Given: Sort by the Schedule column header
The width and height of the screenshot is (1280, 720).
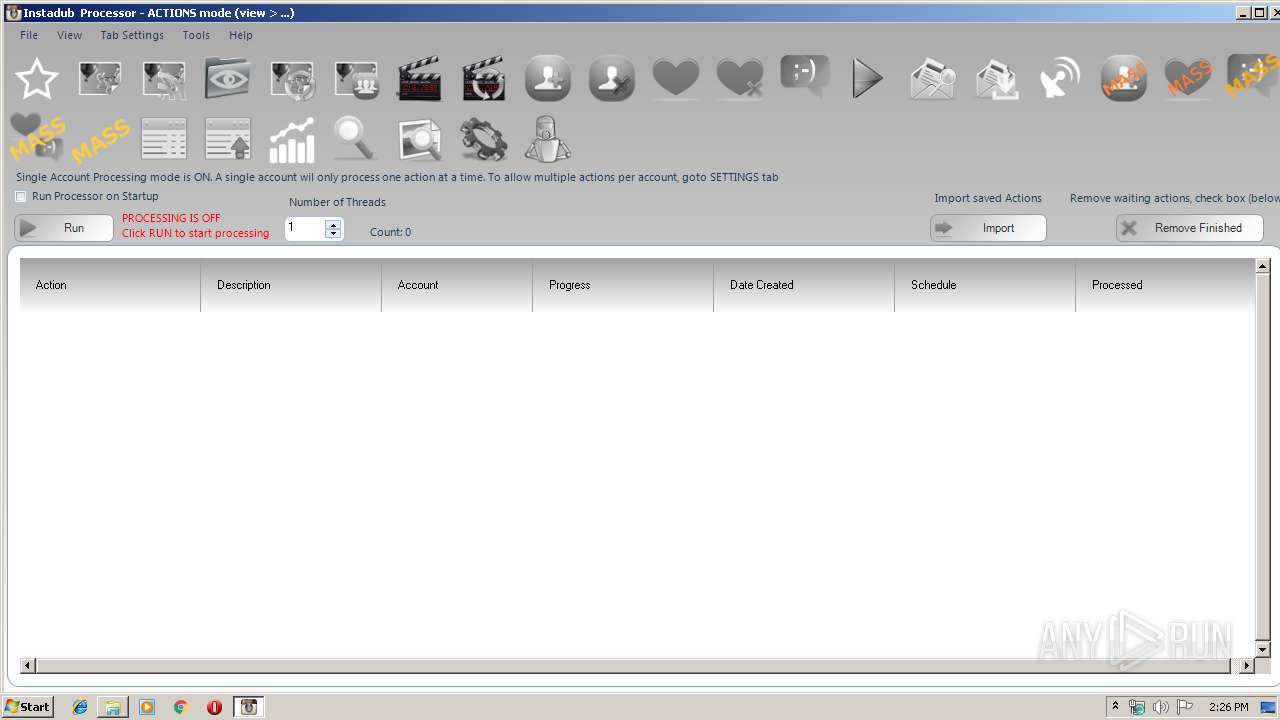Looking at the screenshot, I should pos(985,285).
